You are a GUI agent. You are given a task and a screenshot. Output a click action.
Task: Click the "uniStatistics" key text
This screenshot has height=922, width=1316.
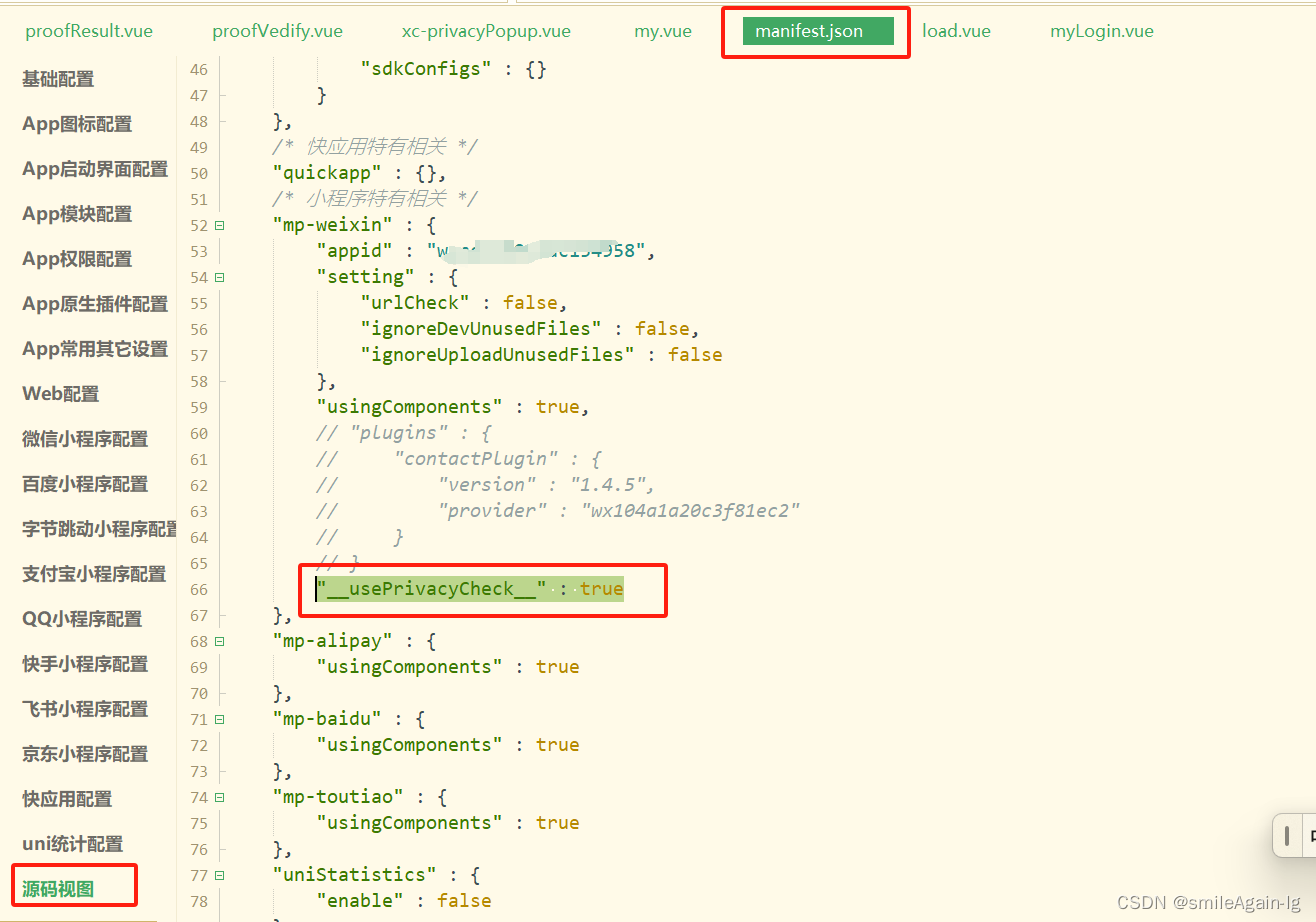(x=355, y=875)
